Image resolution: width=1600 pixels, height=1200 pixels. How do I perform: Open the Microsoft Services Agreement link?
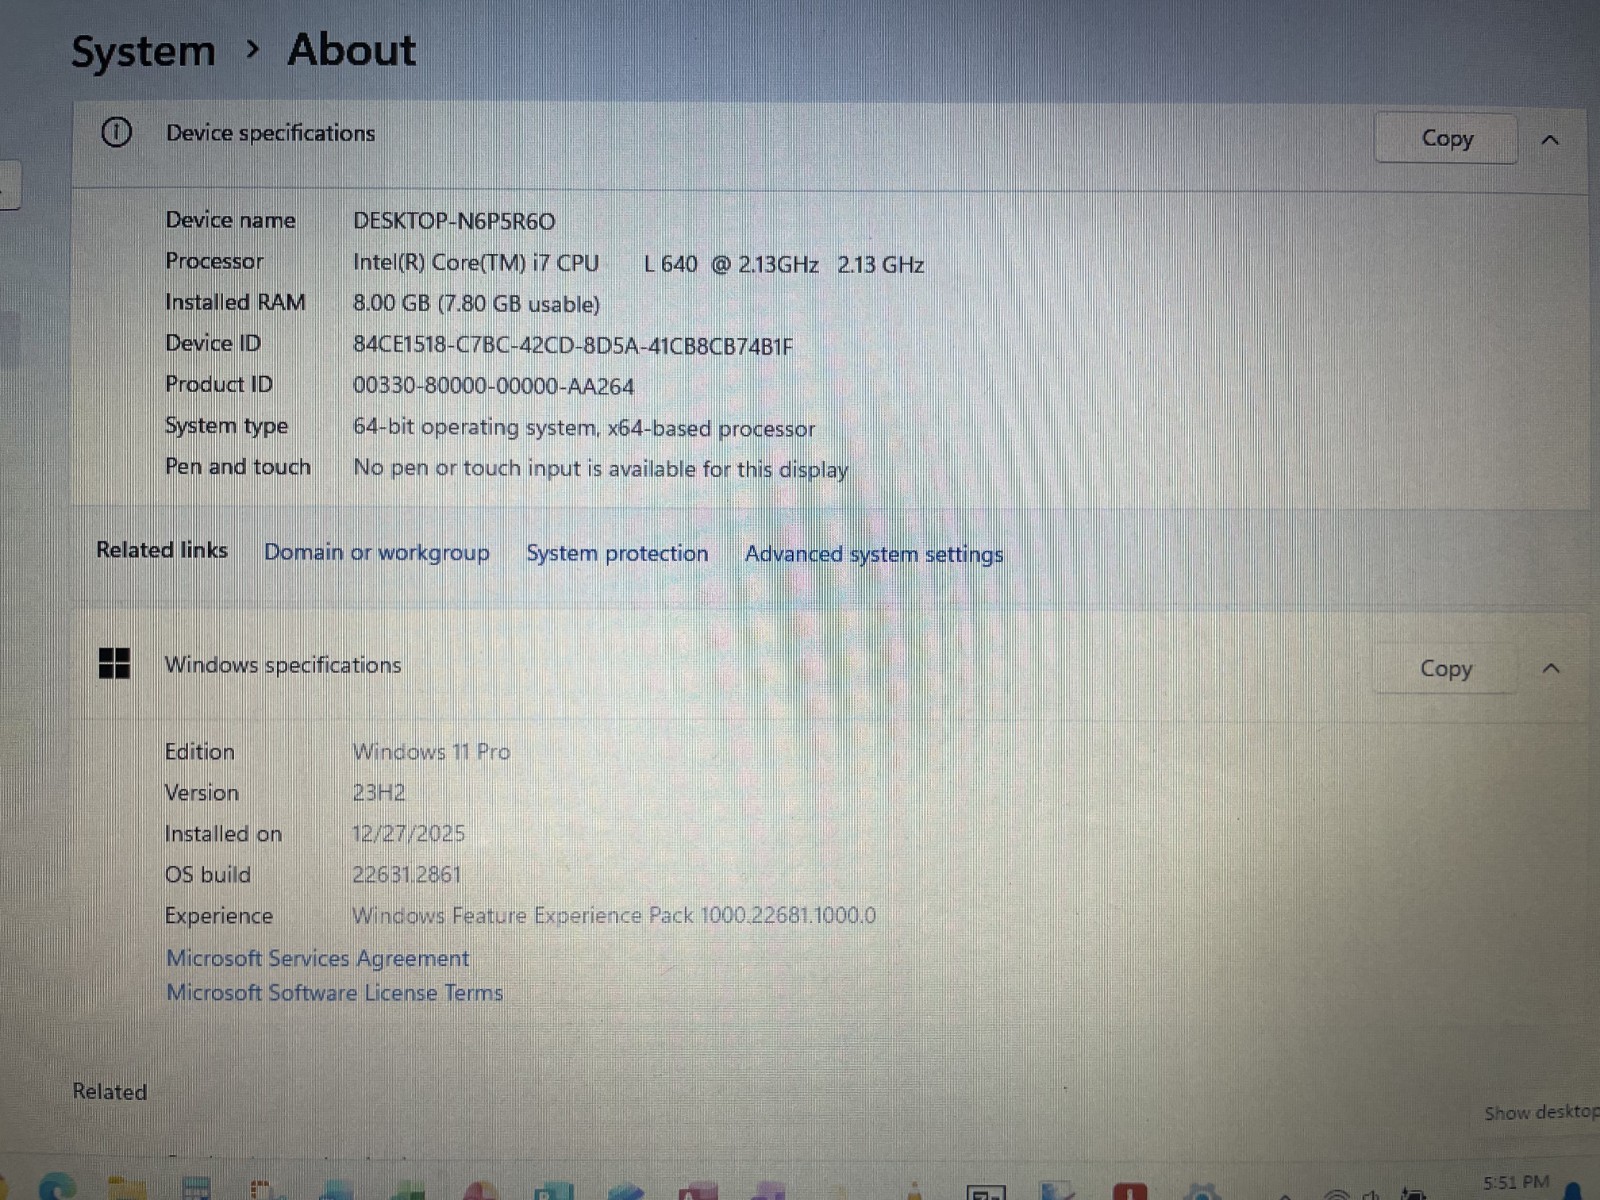point(318,958)
